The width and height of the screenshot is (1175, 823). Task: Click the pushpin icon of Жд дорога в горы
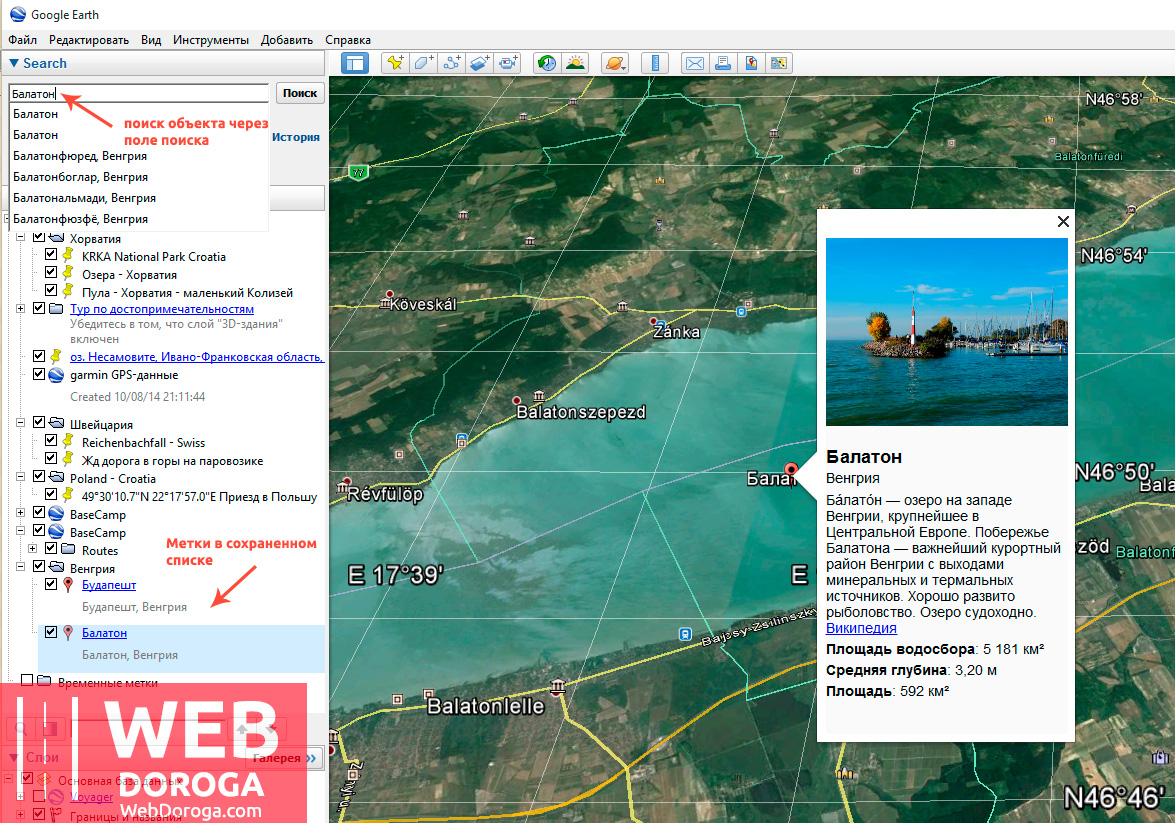tap(68, 459)
